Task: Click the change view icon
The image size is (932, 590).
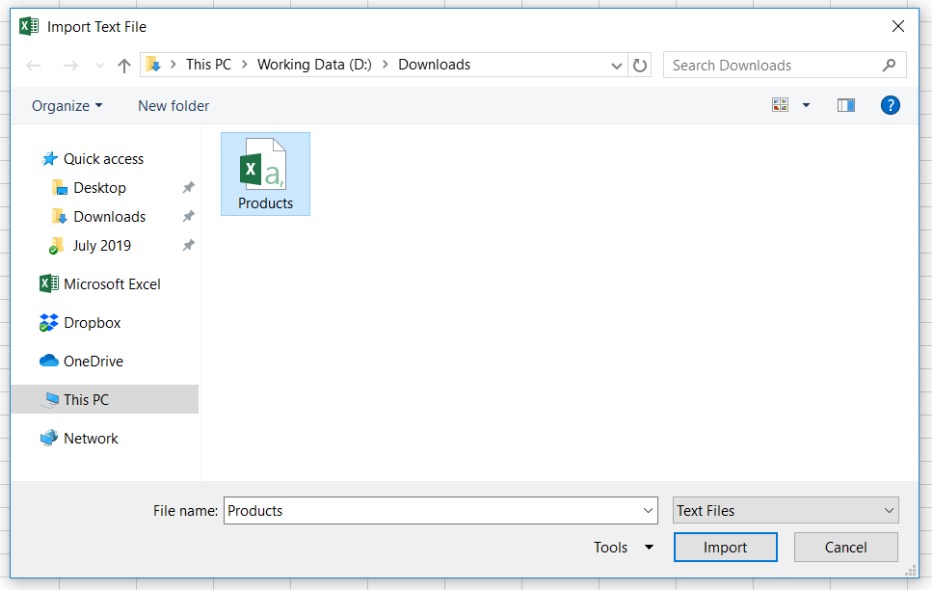Action: click(780, 105)
